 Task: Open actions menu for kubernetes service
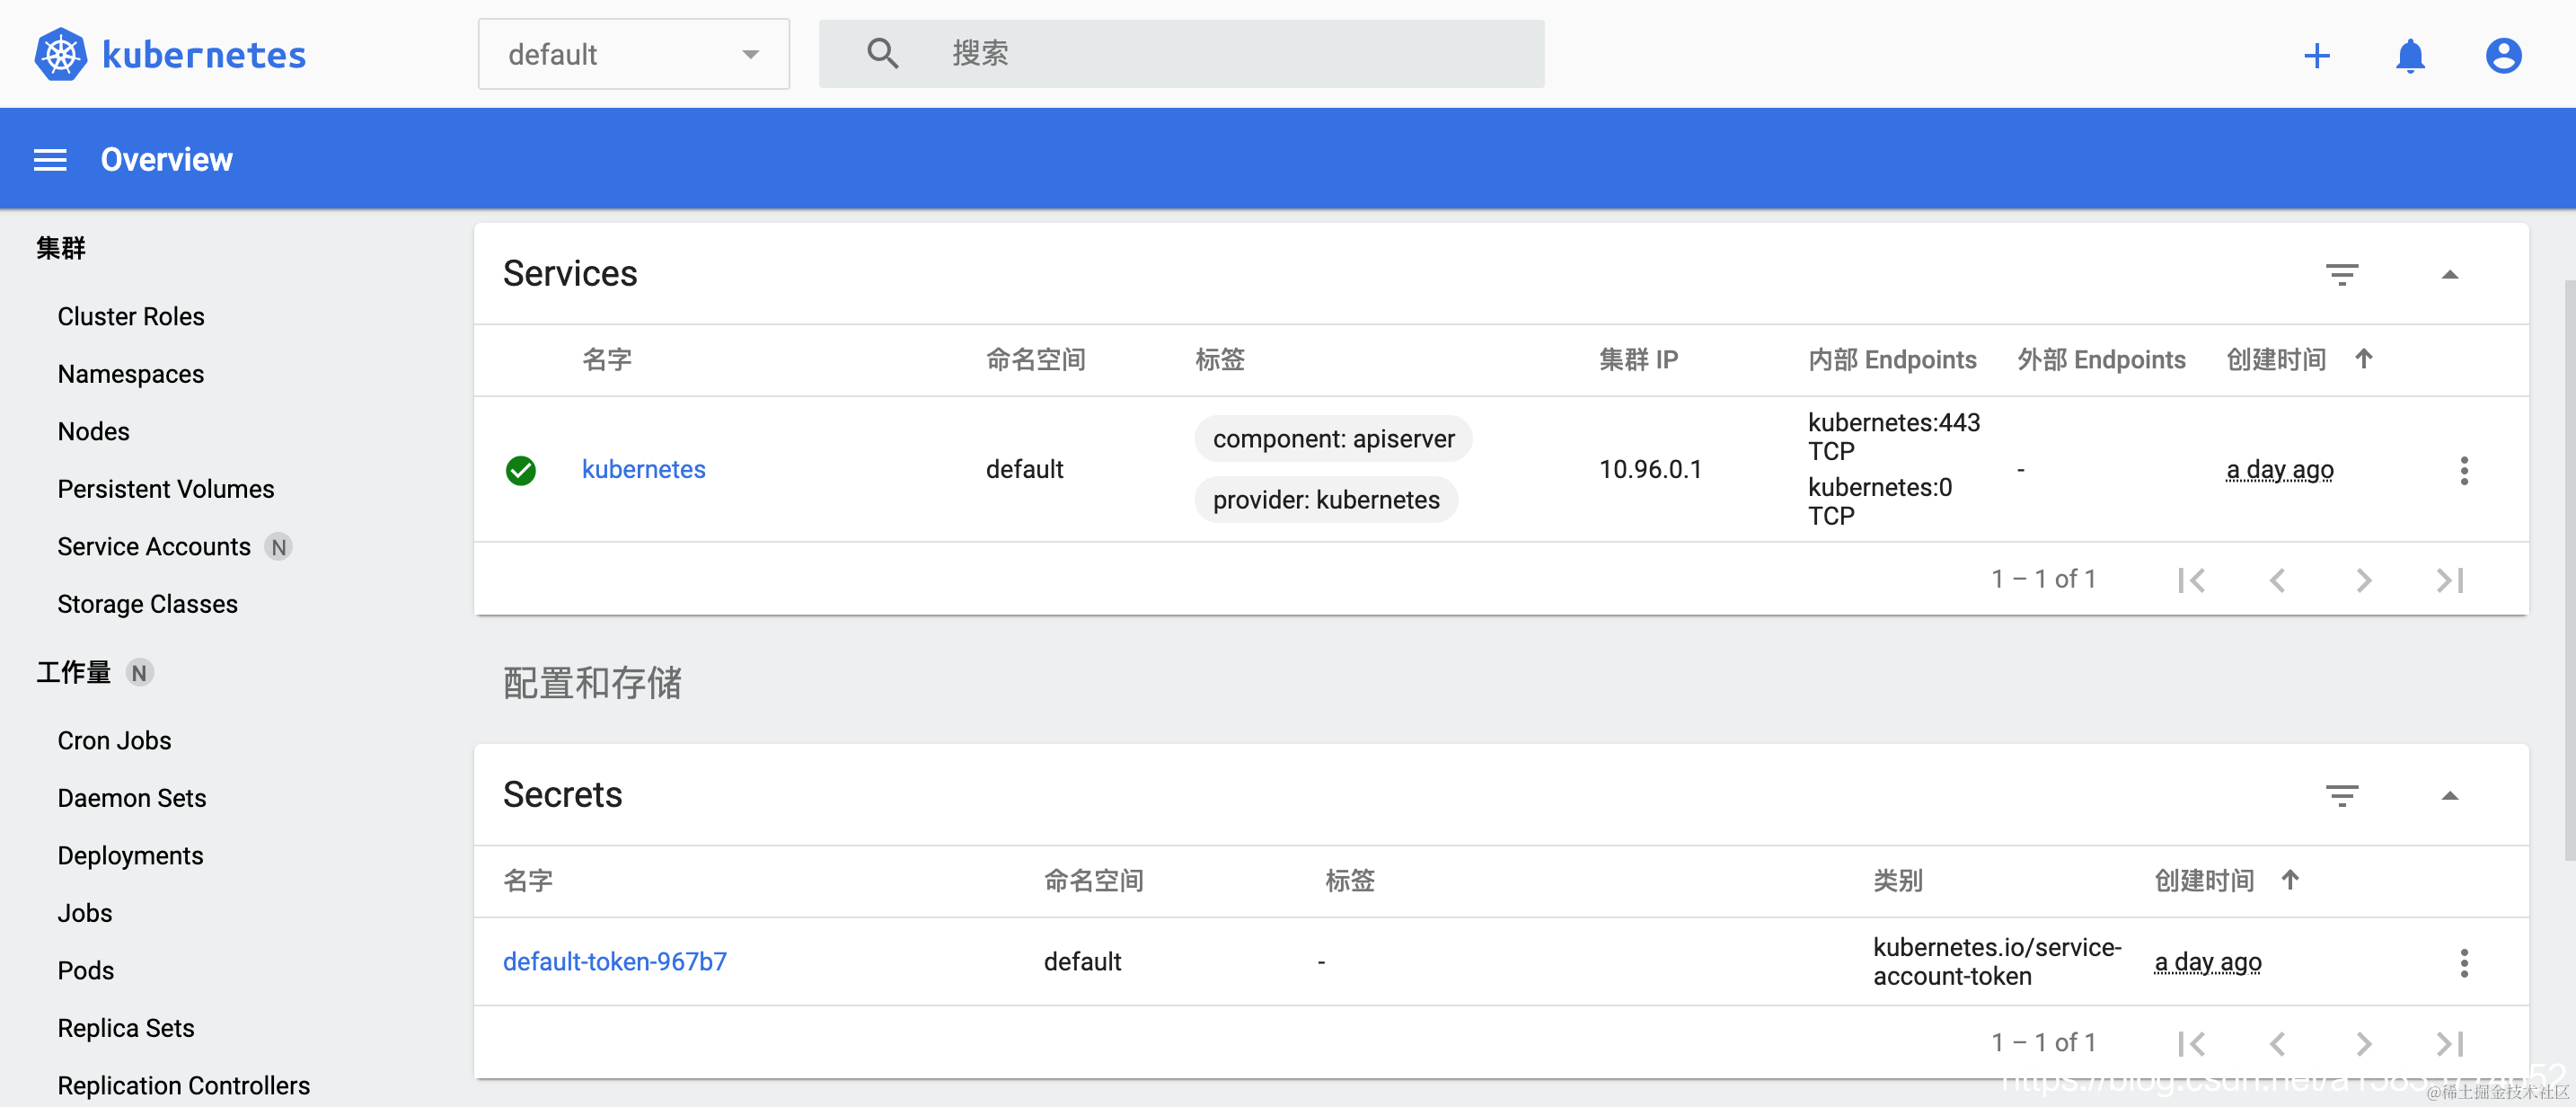[x=2464, y=470]
